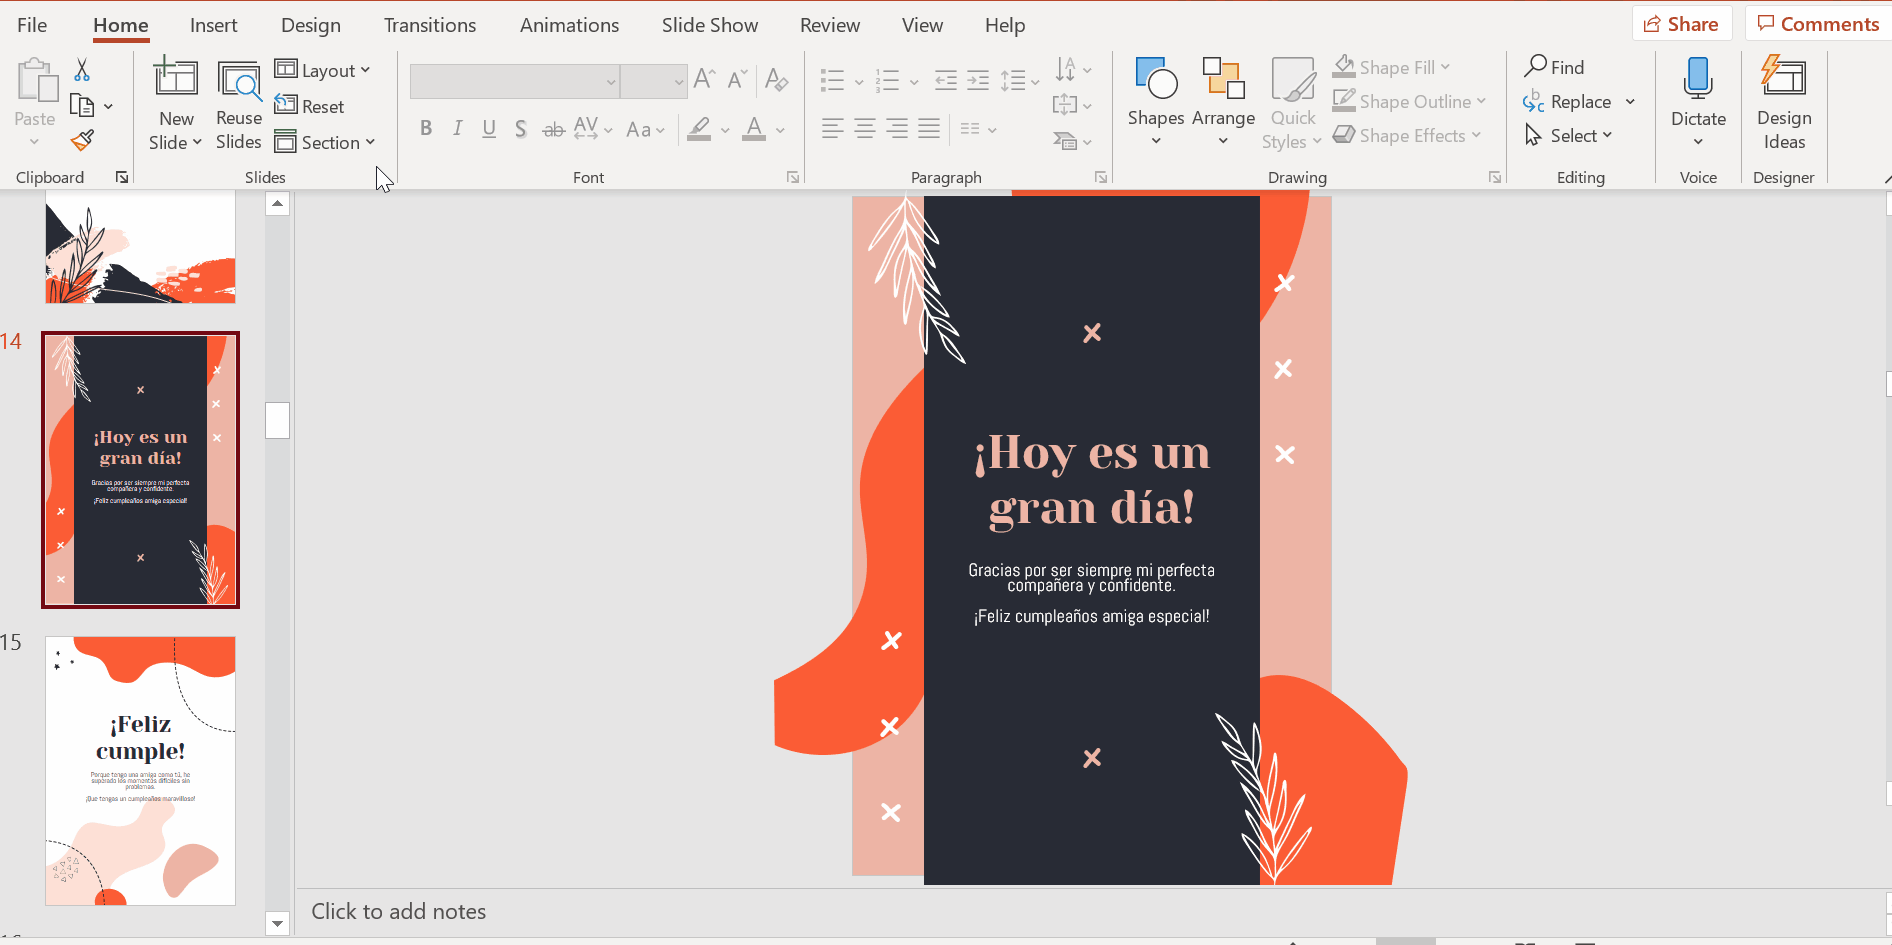
Task: Open the Select dropdown in Editing
Action: point(1569,136)
